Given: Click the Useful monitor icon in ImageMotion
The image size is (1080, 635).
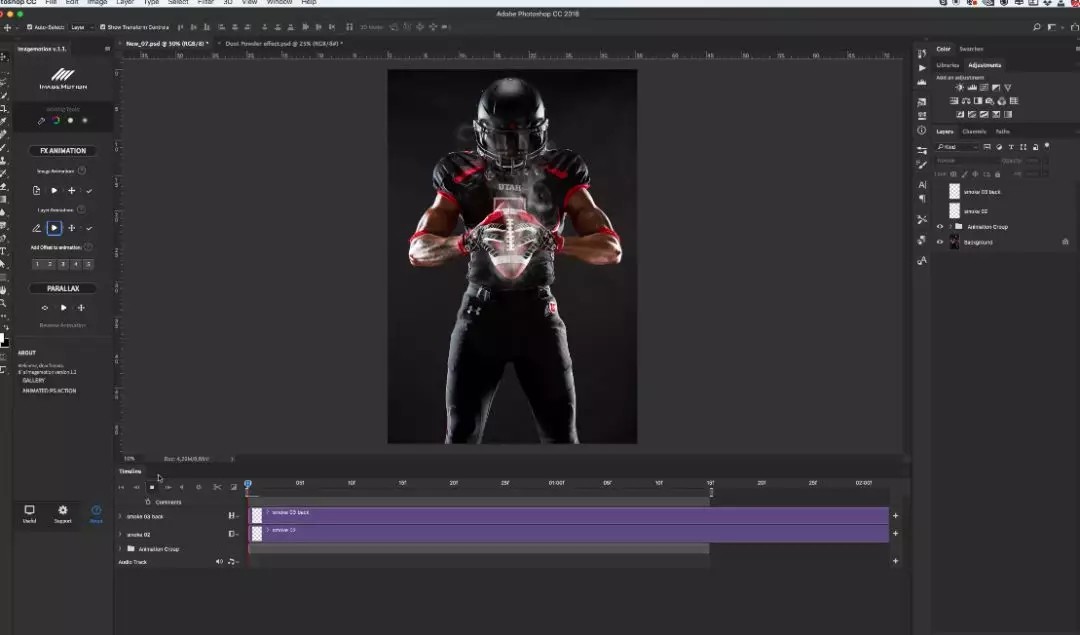Looking at the screenshot, I should [30, 510].
